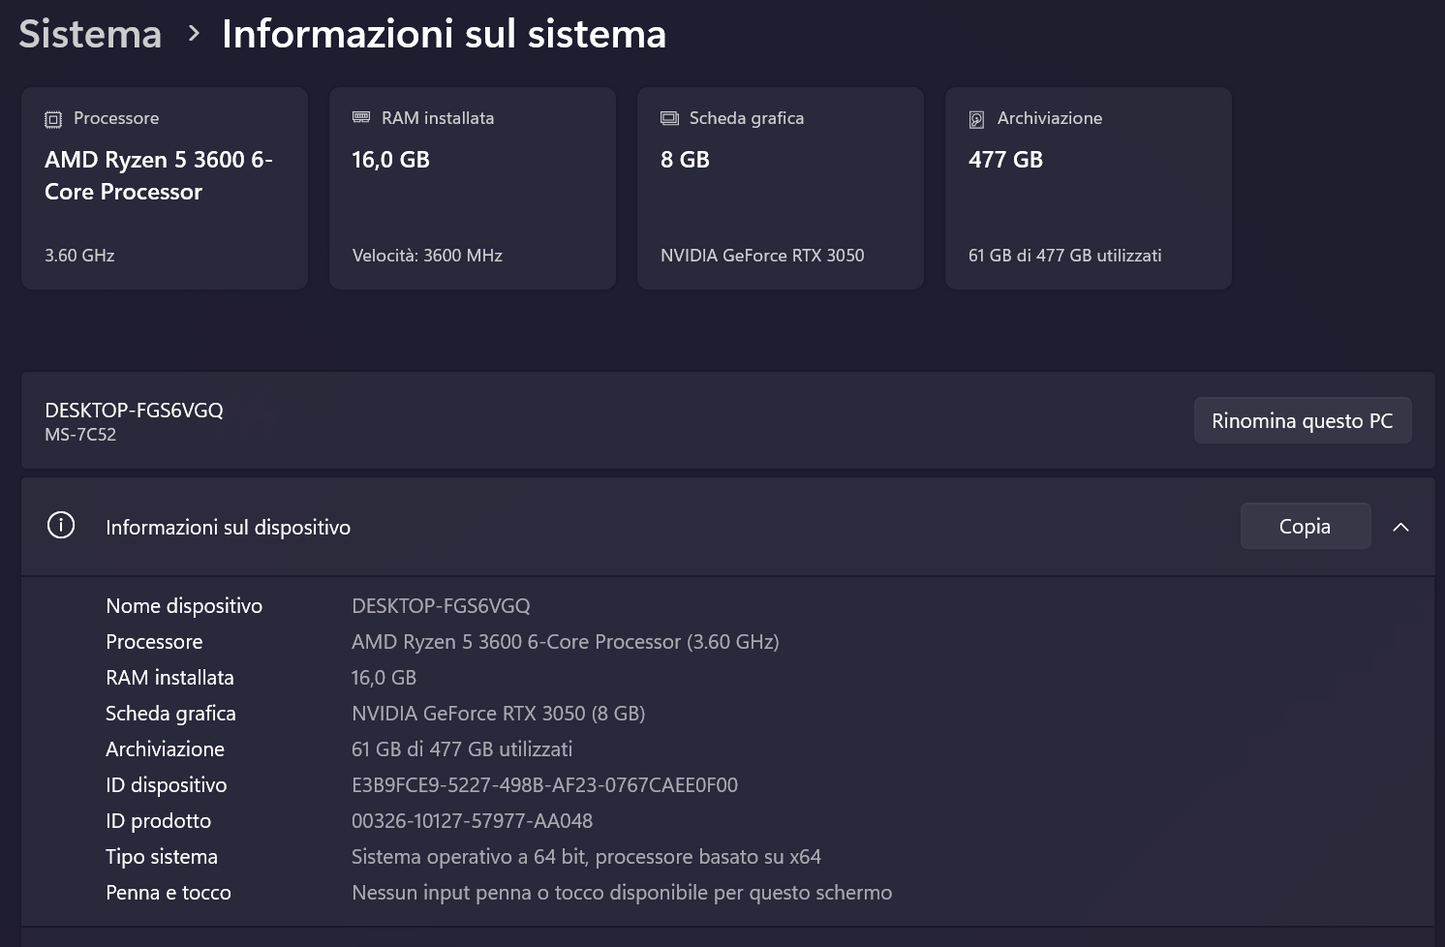The image size is (1445, 947).
Task: Open the Scheda grafica 8 GB card
Action: [x=781, y=188]
